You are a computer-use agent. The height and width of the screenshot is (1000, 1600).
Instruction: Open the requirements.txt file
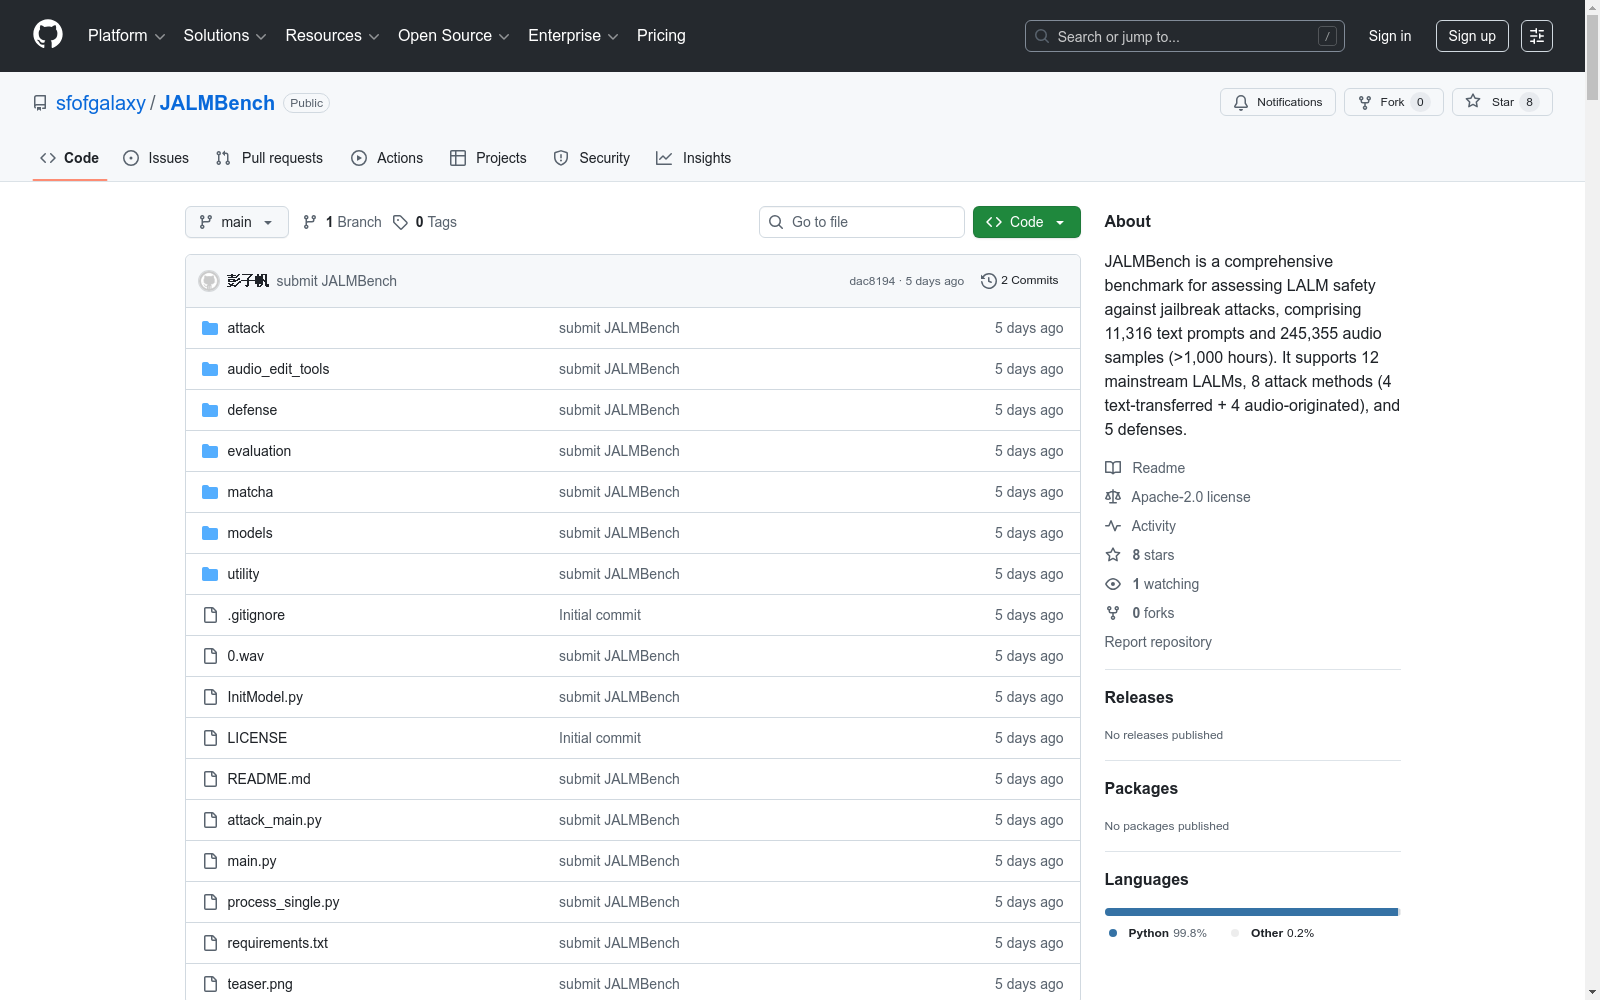coord(277,943)
